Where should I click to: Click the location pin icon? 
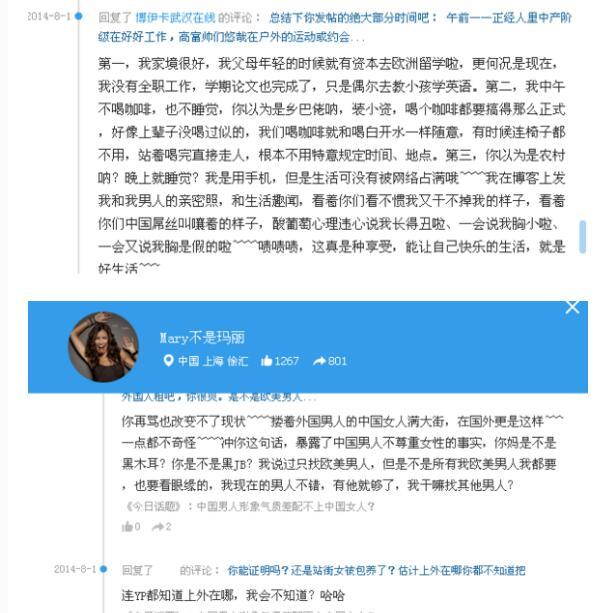pos(168,360)
